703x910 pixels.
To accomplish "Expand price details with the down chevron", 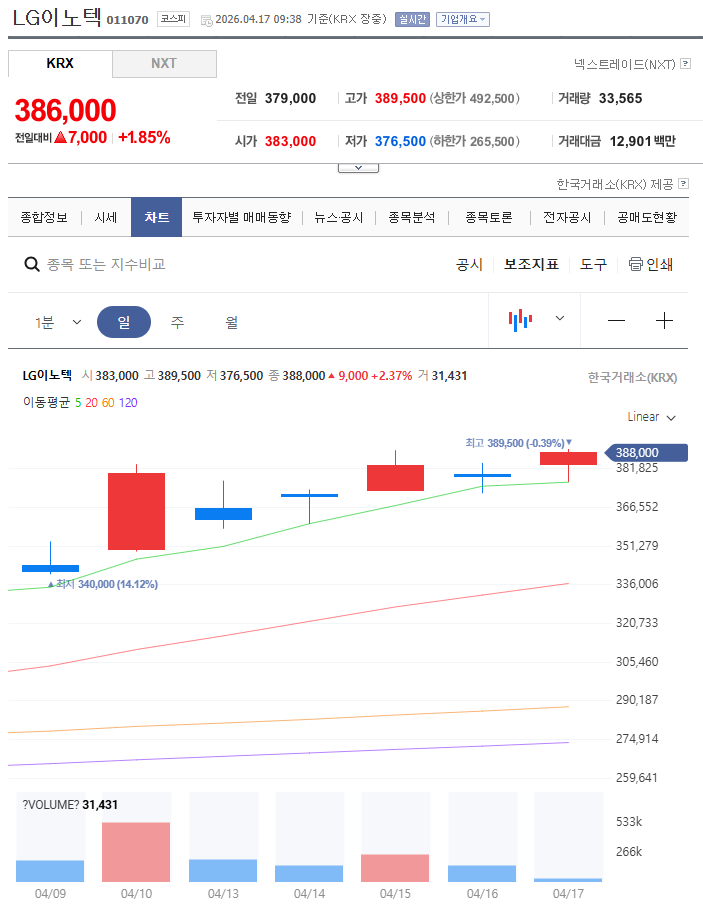I will tap(358, 168).
